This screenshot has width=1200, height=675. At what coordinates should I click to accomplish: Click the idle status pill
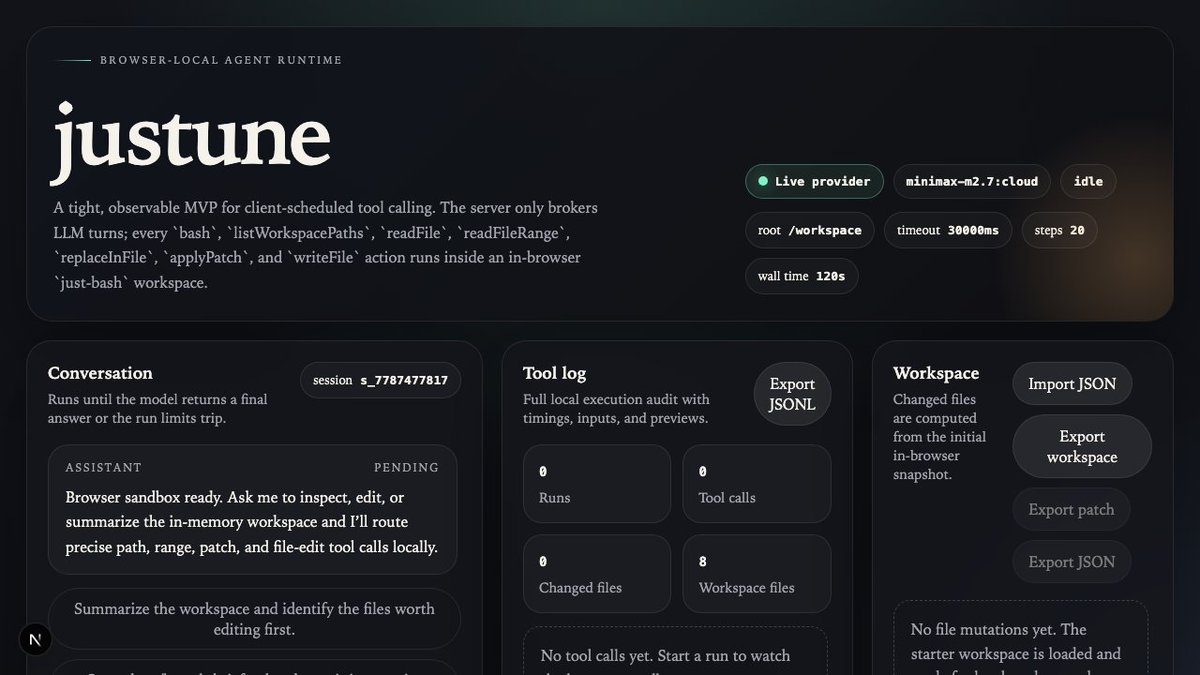pyautogui.click(x=1088, y=181)
